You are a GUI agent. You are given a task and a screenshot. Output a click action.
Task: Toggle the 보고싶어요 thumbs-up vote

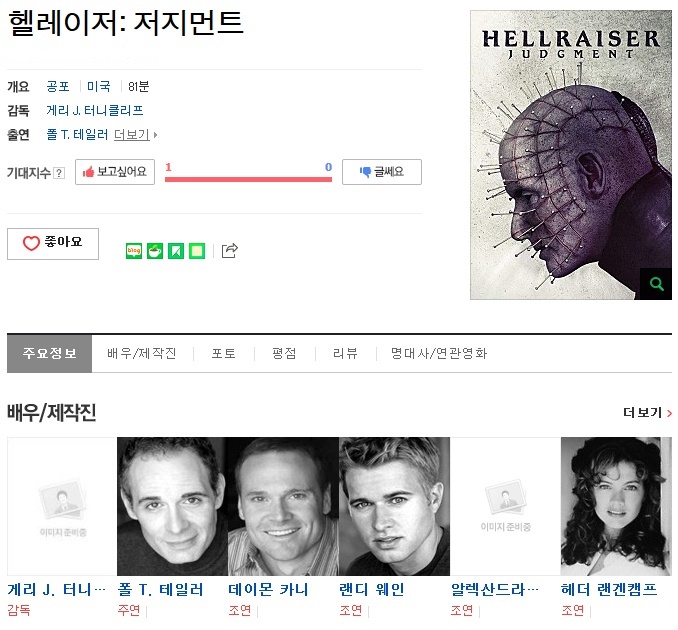[x=115, y=172]
